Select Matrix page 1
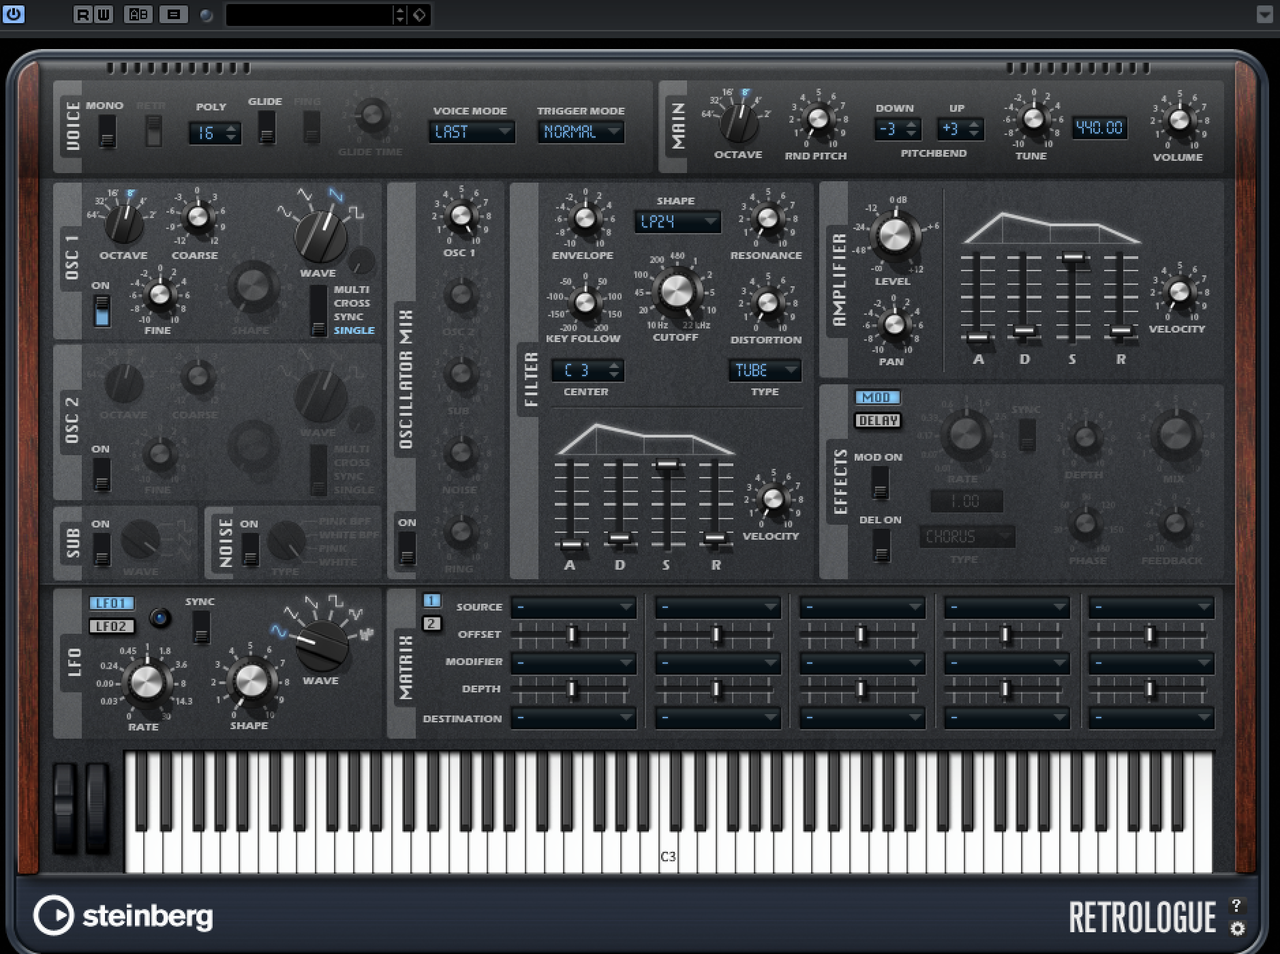 coord(431,600)
